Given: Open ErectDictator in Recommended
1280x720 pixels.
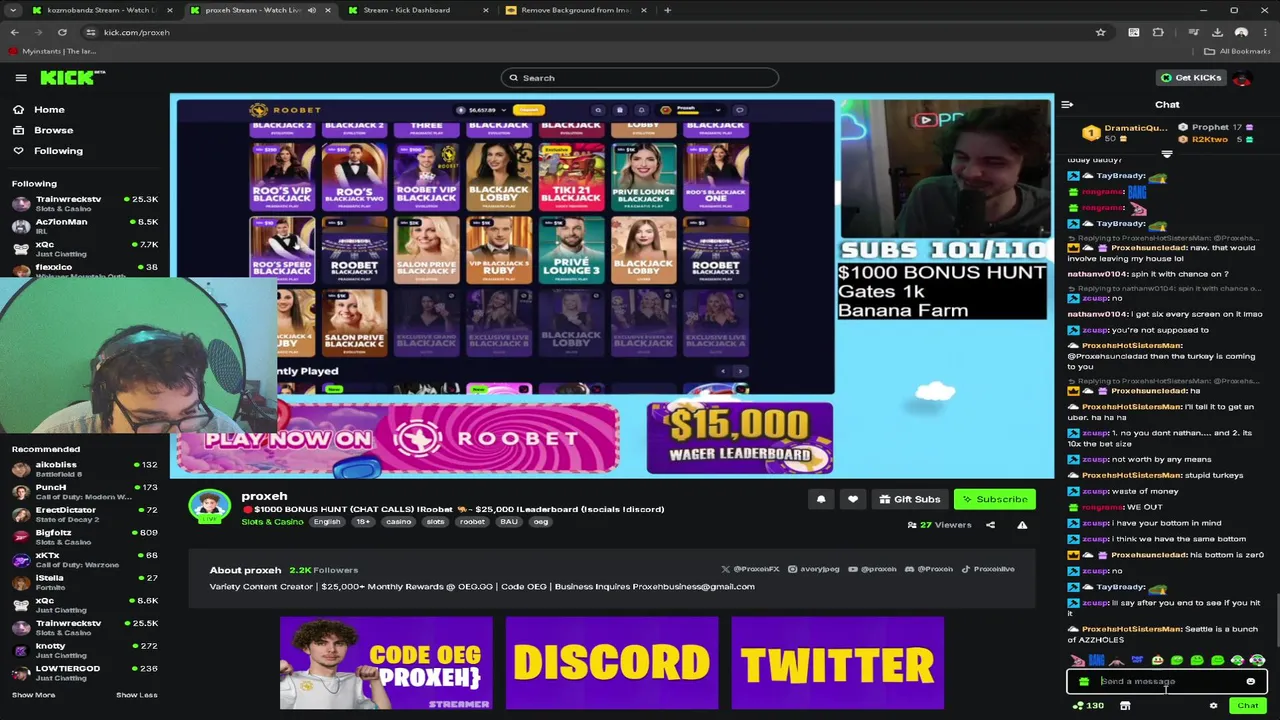Looking at the screenshot, I should point(85,514).
